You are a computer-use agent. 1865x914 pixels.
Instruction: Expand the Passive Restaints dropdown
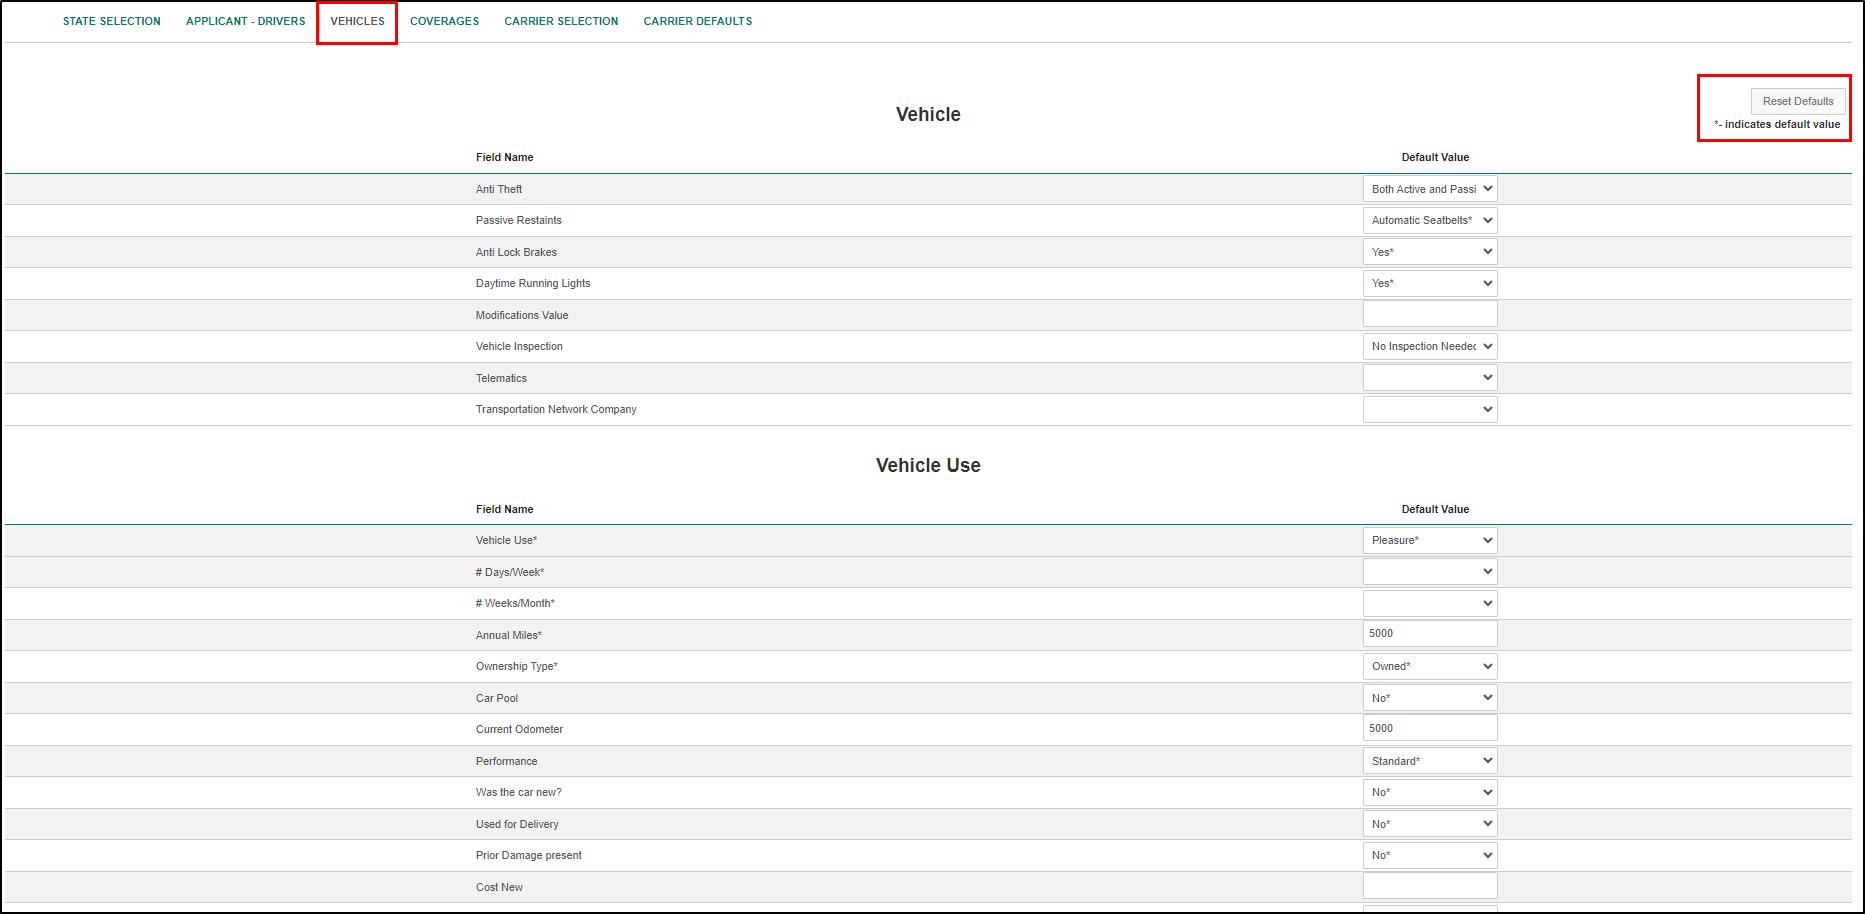(1430, 220)
